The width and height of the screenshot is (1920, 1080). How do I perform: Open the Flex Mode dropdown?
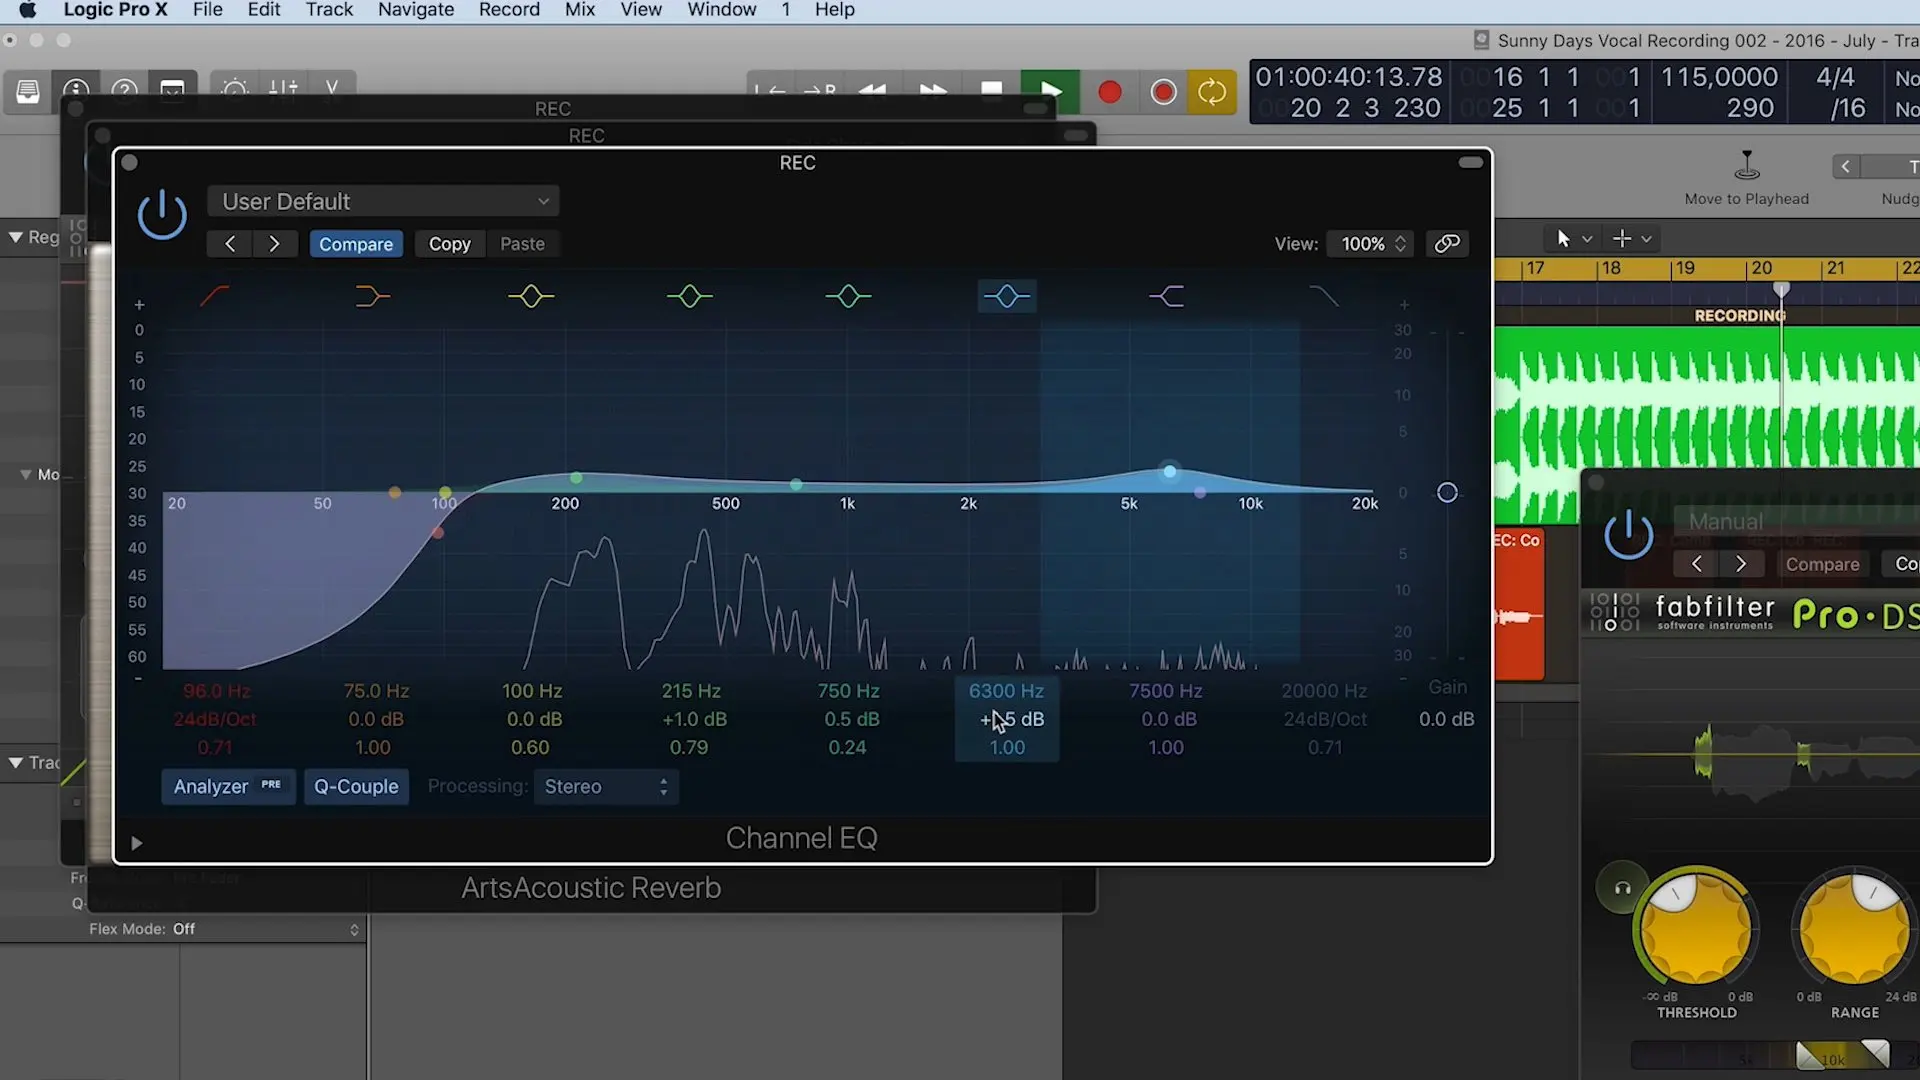(x=266, y=929)
